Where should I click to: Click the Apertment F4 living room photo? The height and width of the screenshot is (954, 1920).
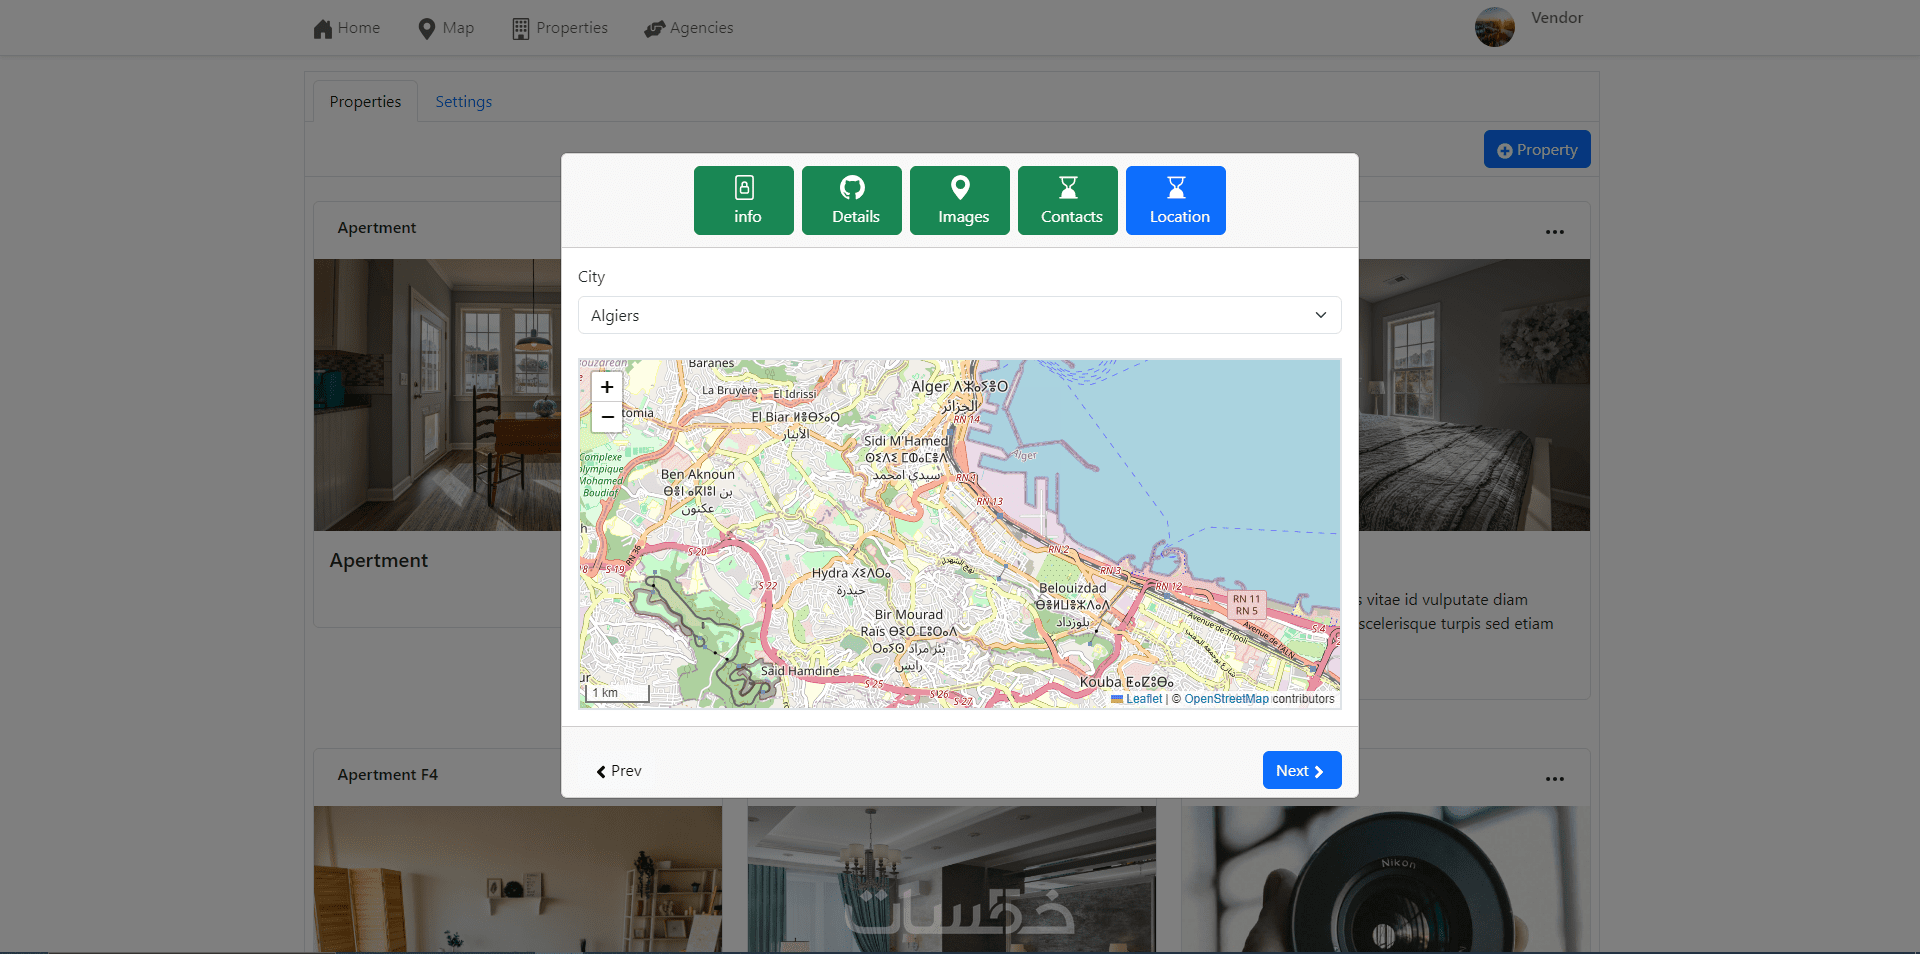click(x=518, y=880)
